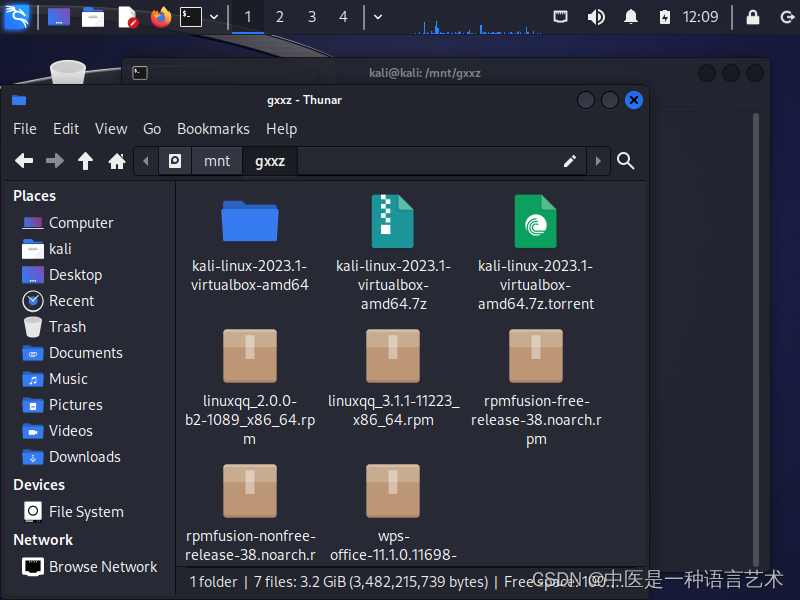Click the volume speaker icon in panel

pos(596,17)
